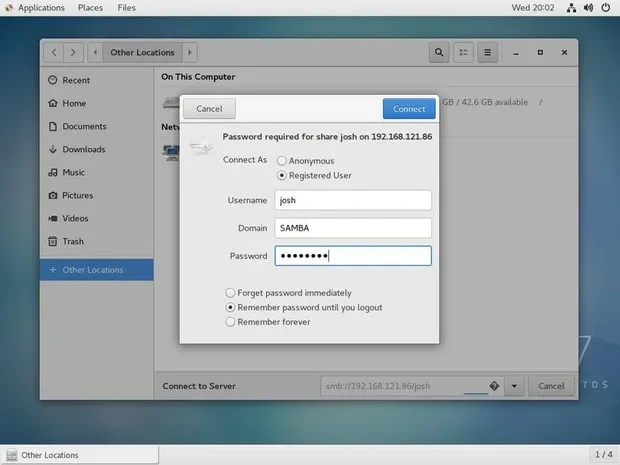This screenshot has width=620, height=465.
Task: Click the volume speaker icon
Action: [588, 8]
